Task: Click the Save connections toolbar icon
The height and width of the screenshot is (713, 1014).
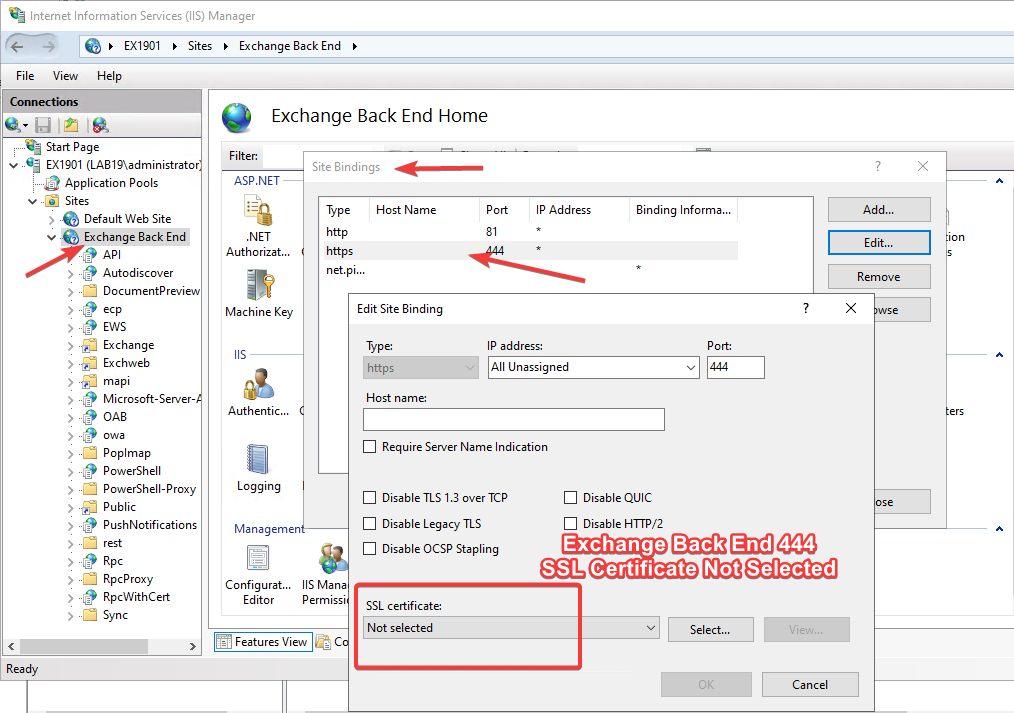Action: click(43, 125)
